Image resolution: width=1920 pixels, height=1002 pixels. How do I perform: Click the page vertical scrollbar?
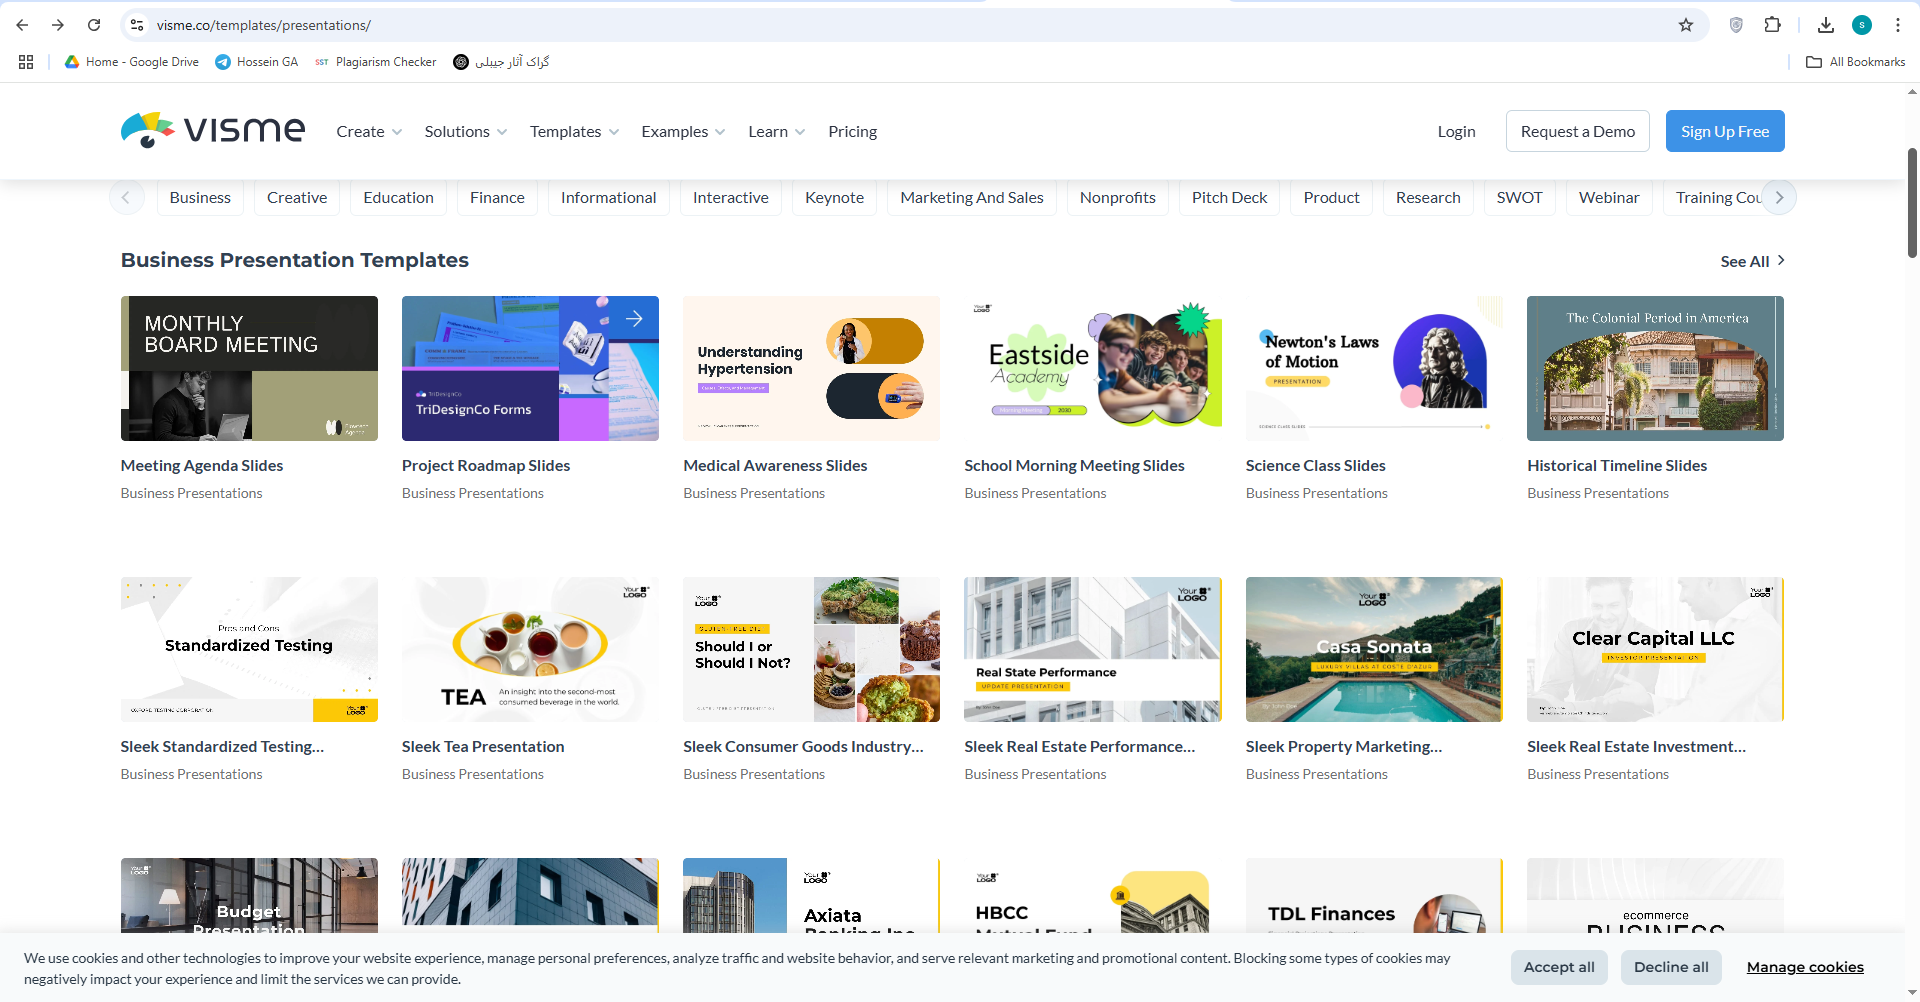pos(1912,203)
